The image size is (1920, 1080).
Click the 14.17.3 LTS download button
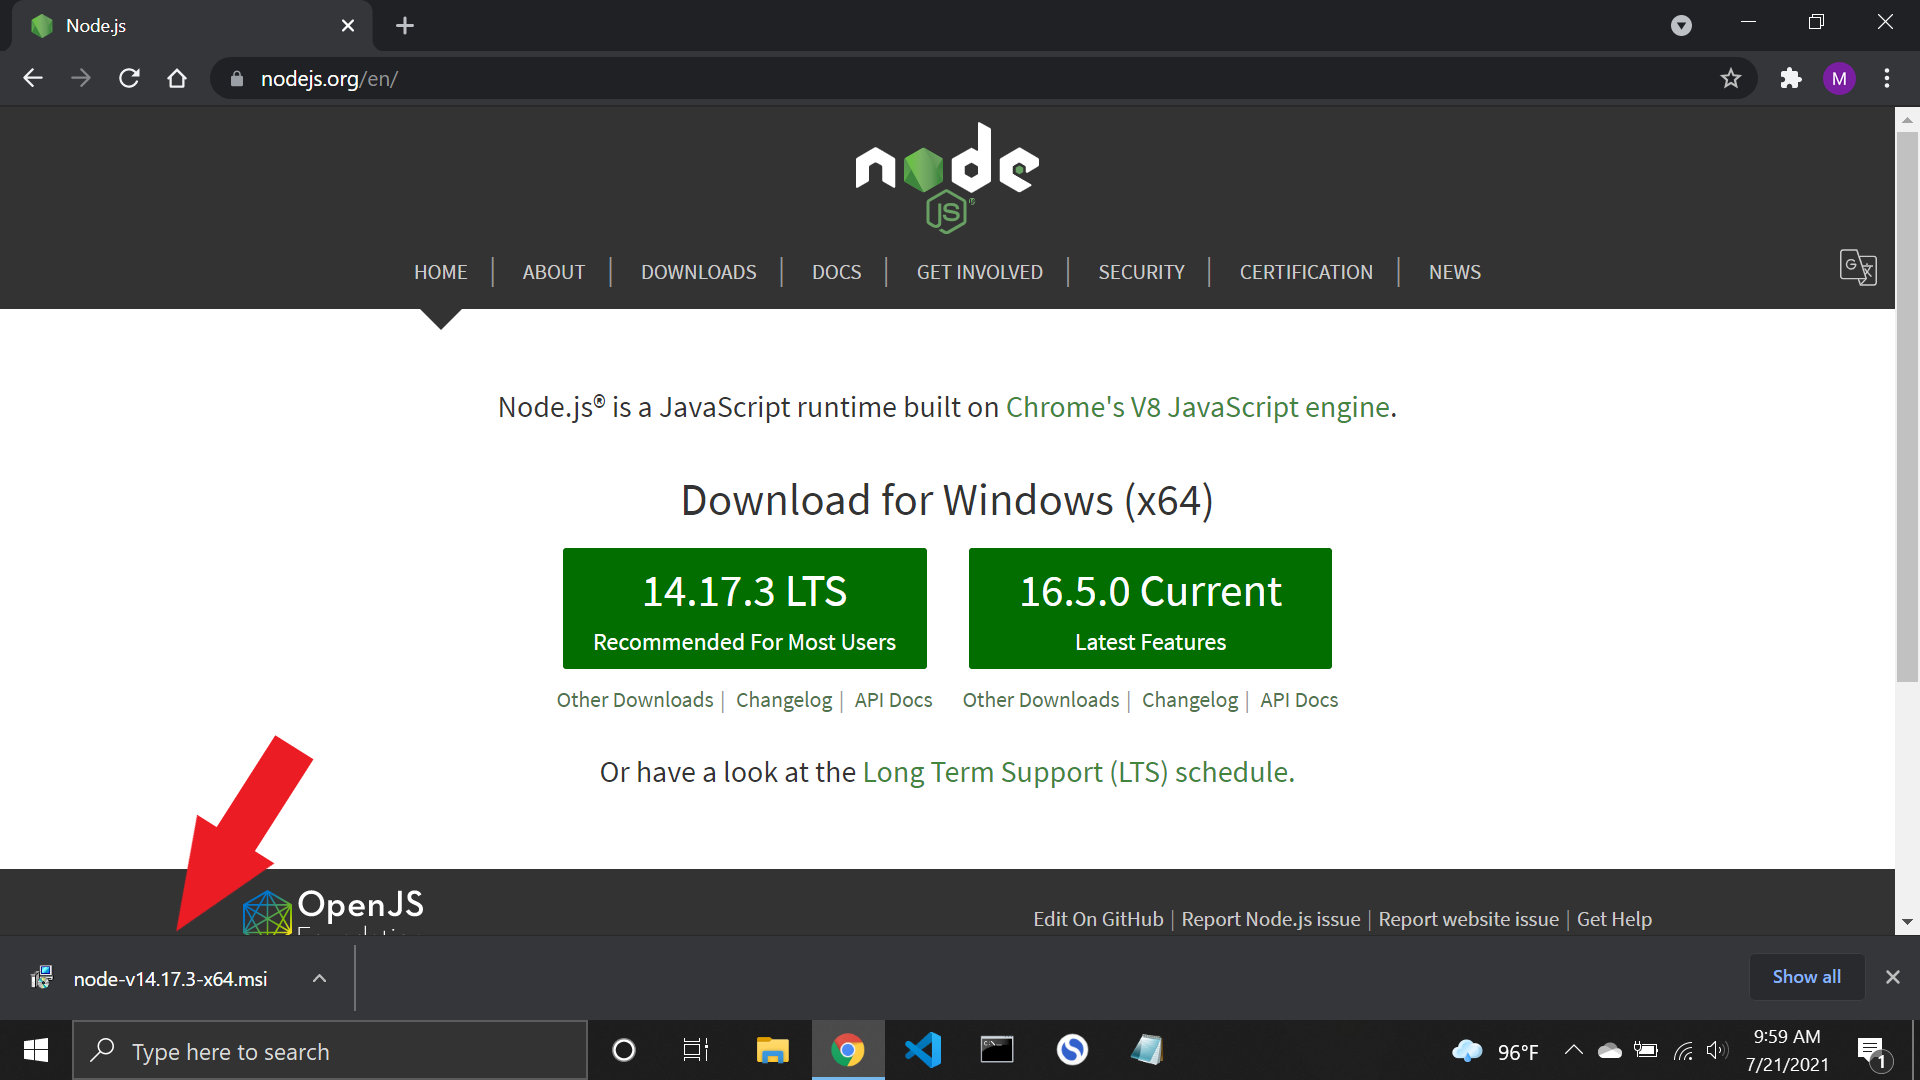[744, 608]
